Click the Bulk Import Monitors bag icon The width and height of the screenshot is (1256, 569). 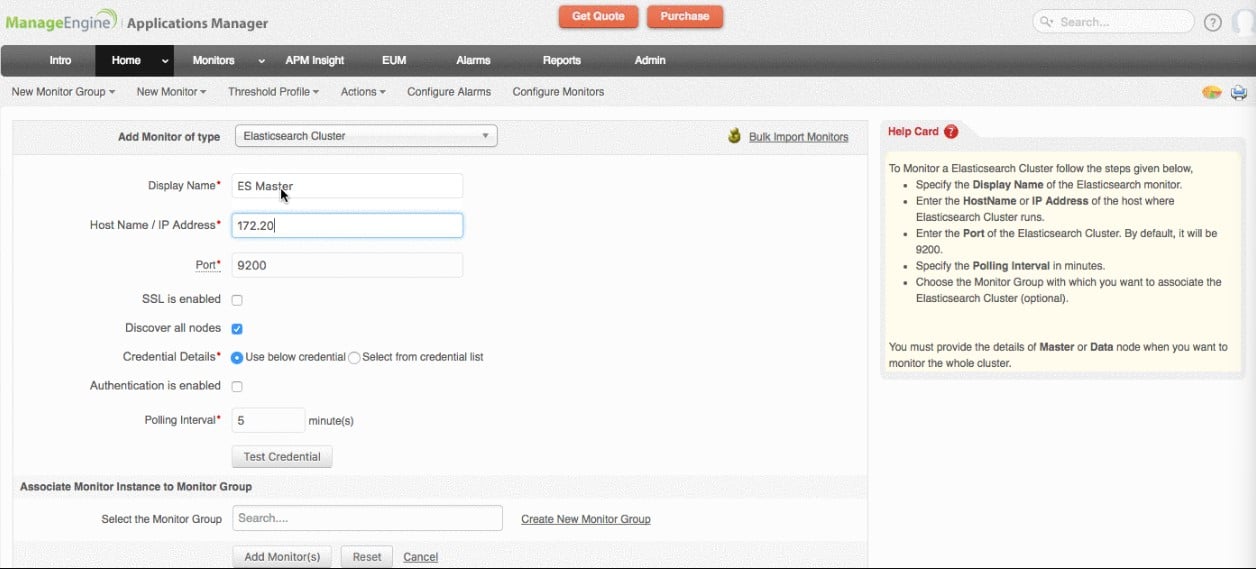(735, 136)
